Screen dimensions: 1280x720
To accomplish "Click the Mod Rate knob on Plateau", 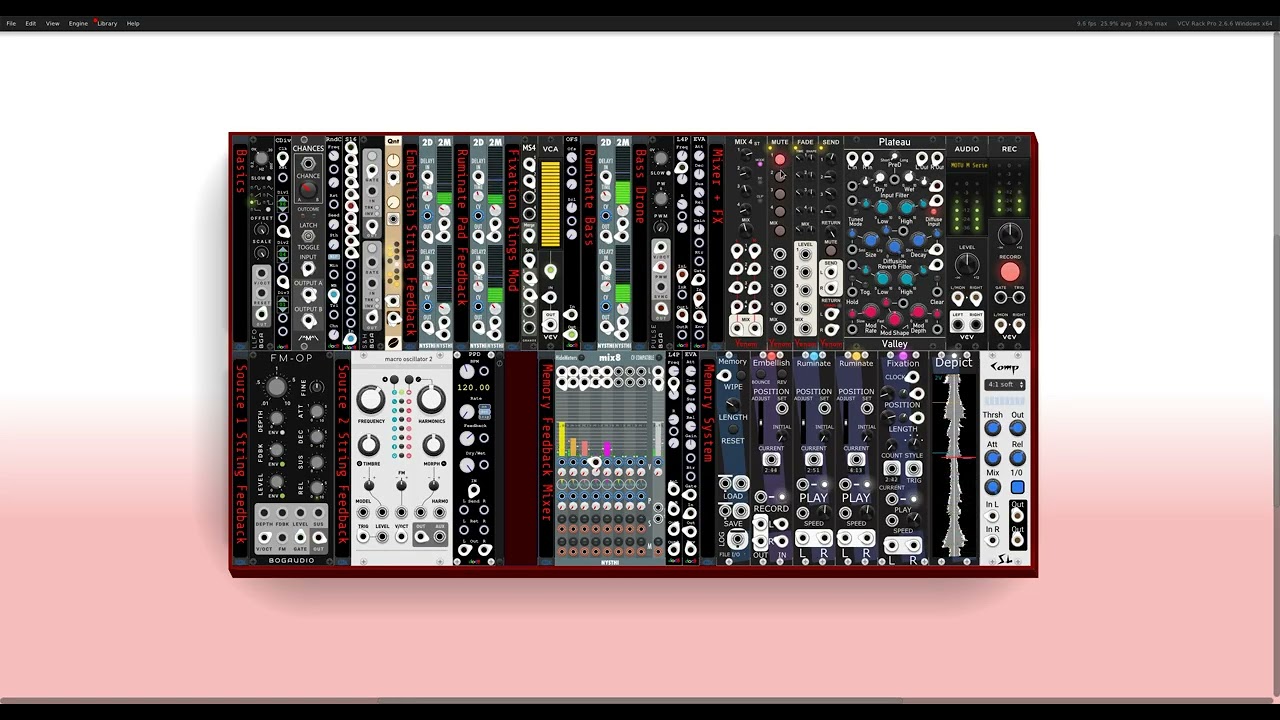I will [870, 312].
